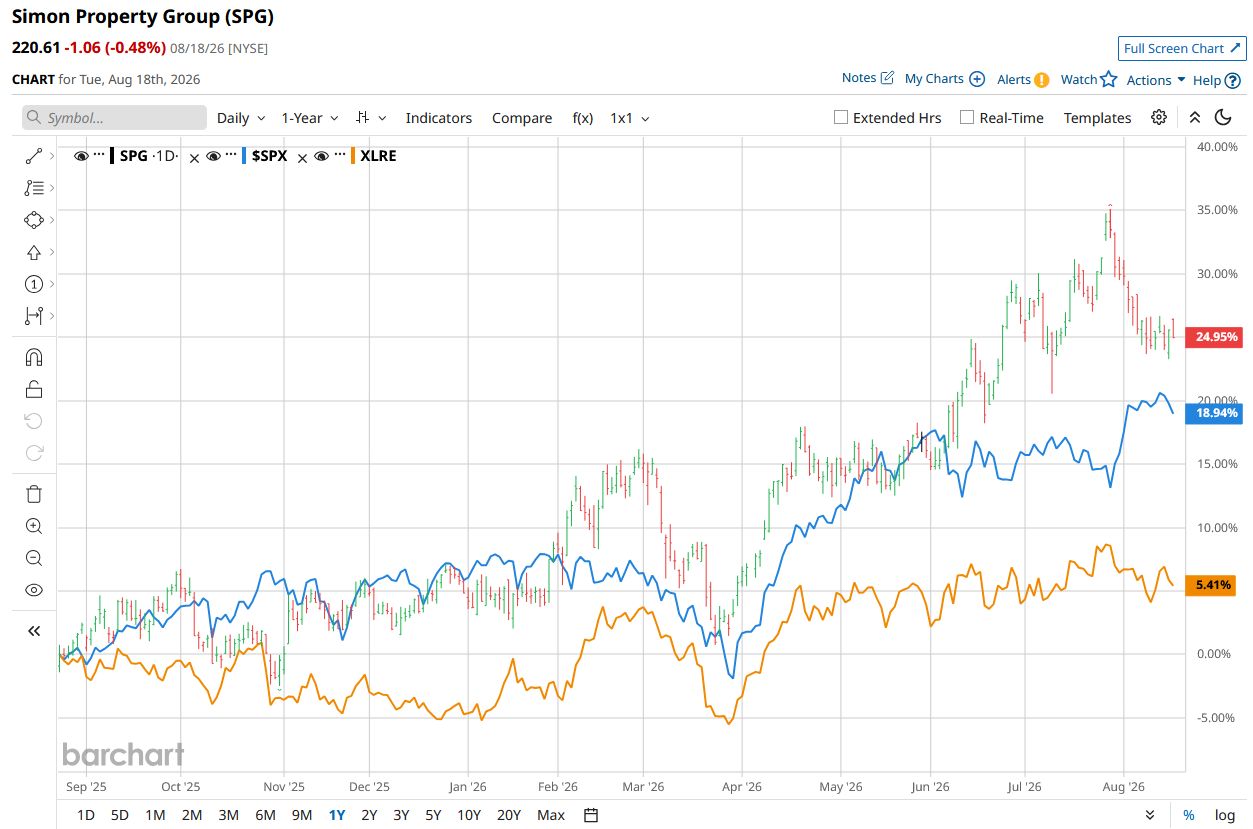Expand polygon shapes tool options chevron
Screen dimensions: 1253x829
[52, 219]
